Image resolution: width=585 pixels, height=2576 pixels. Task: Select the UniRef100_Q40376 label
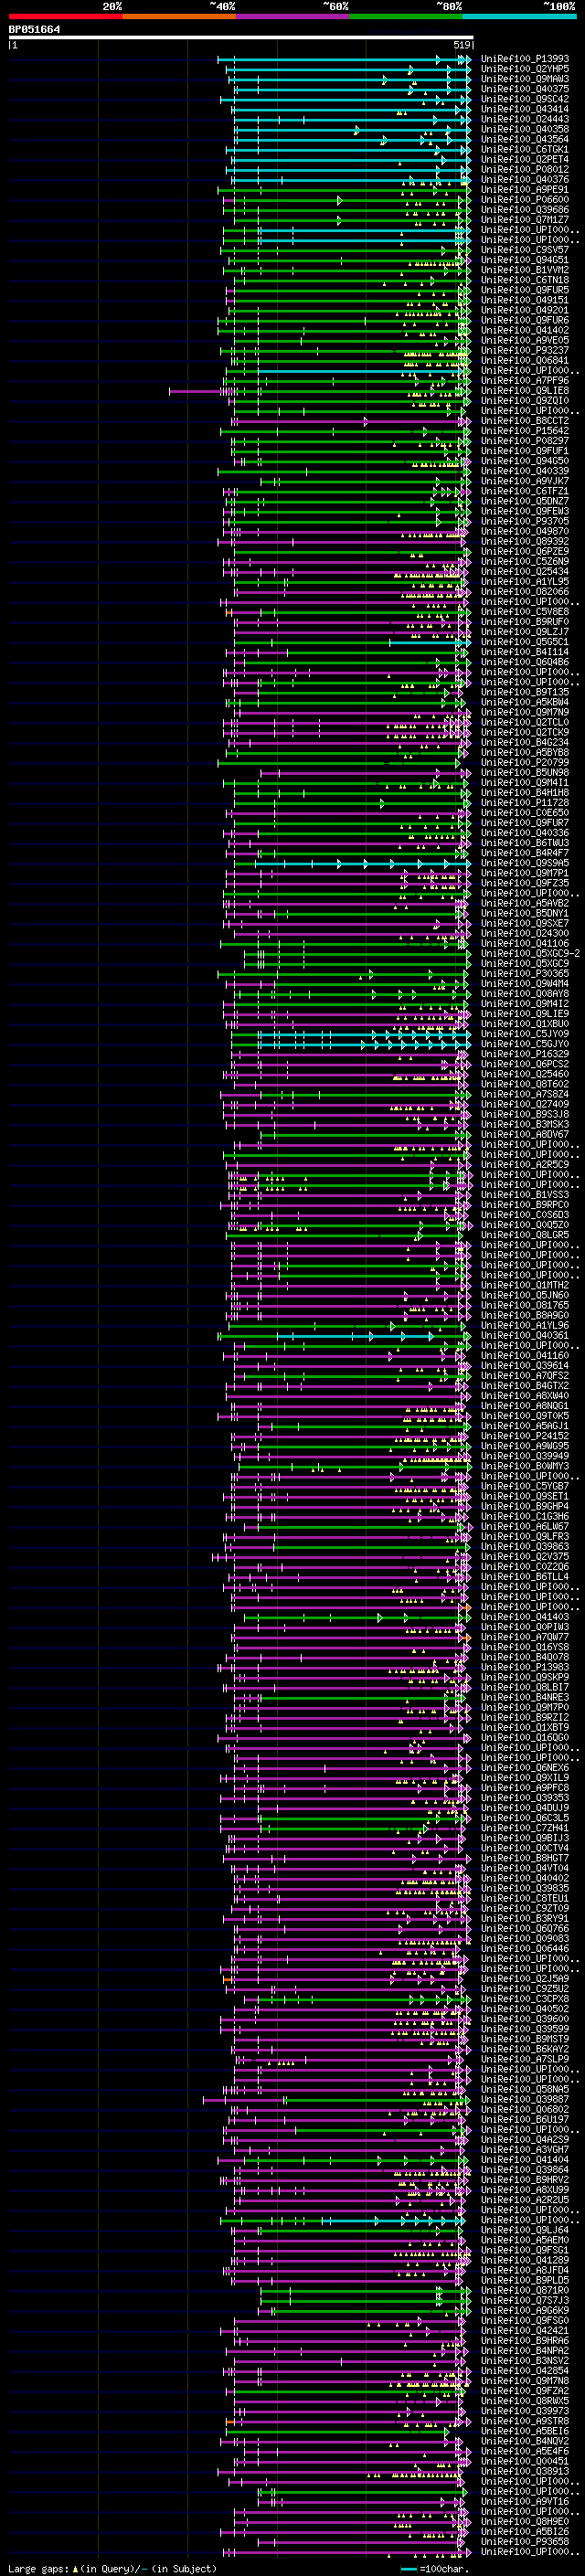click(x=524, y=180)
